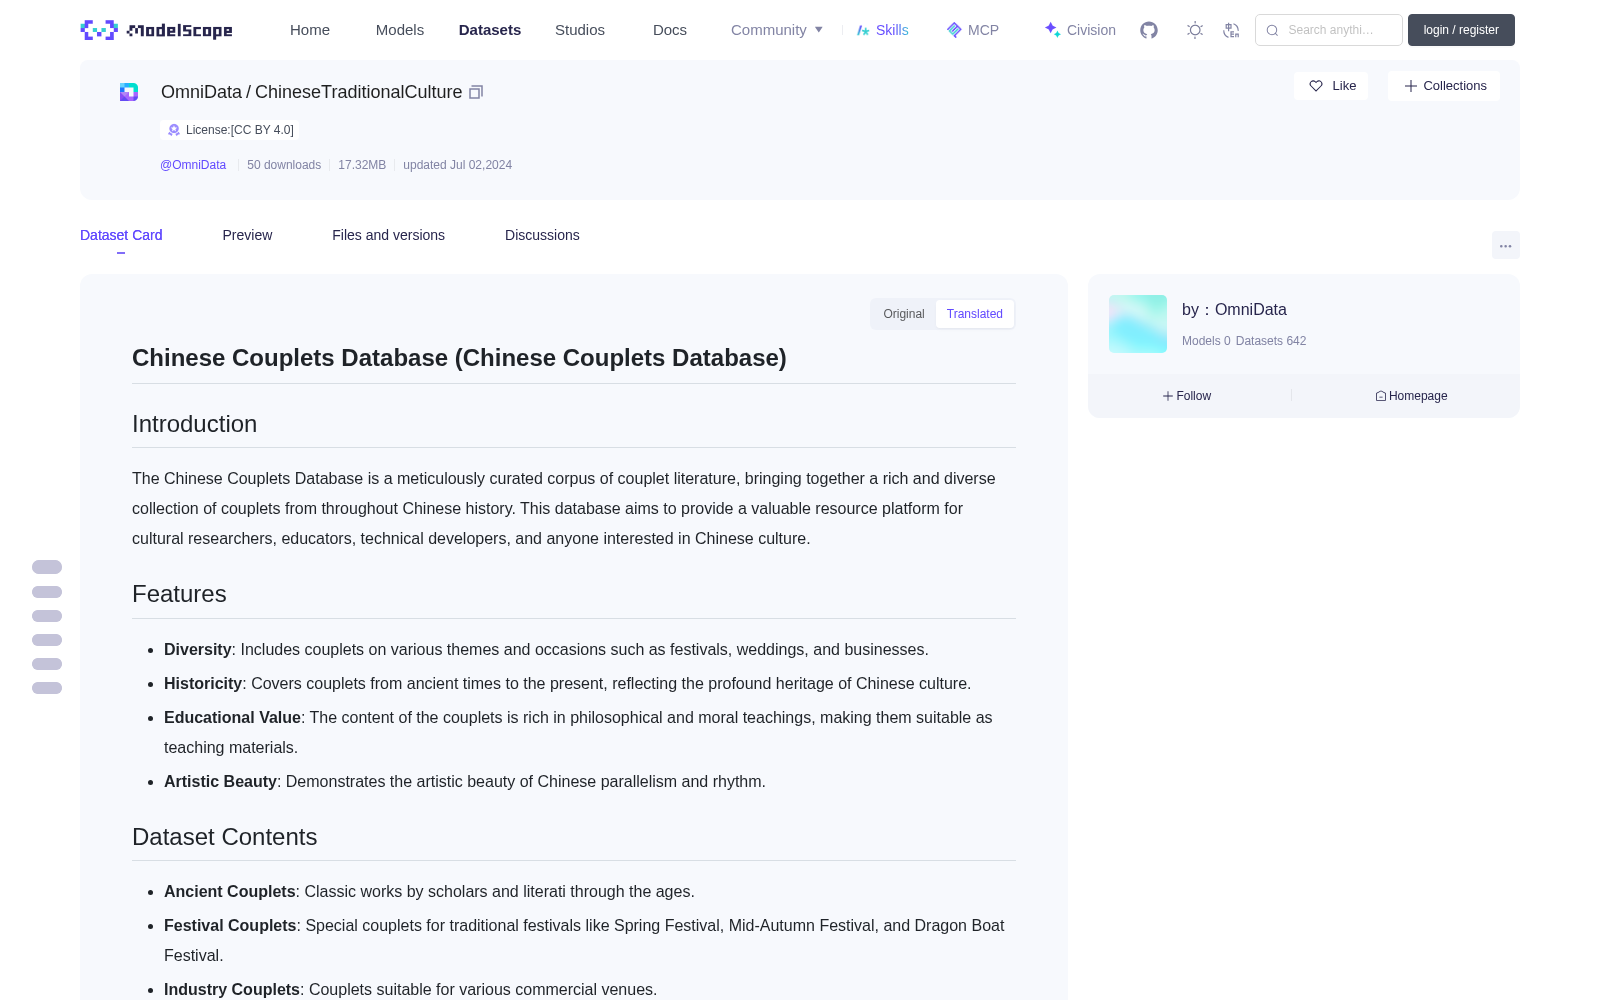Switch to the Discussions tab
The height and width of the screenshot is (1000, 1600).
coord(542,235)
